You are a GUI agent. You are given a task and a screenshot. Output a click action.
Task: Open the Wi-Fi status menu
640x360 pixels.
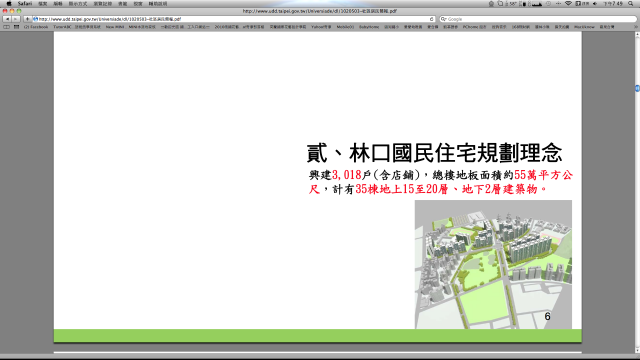pyautogui.click(x=568, y=3)
